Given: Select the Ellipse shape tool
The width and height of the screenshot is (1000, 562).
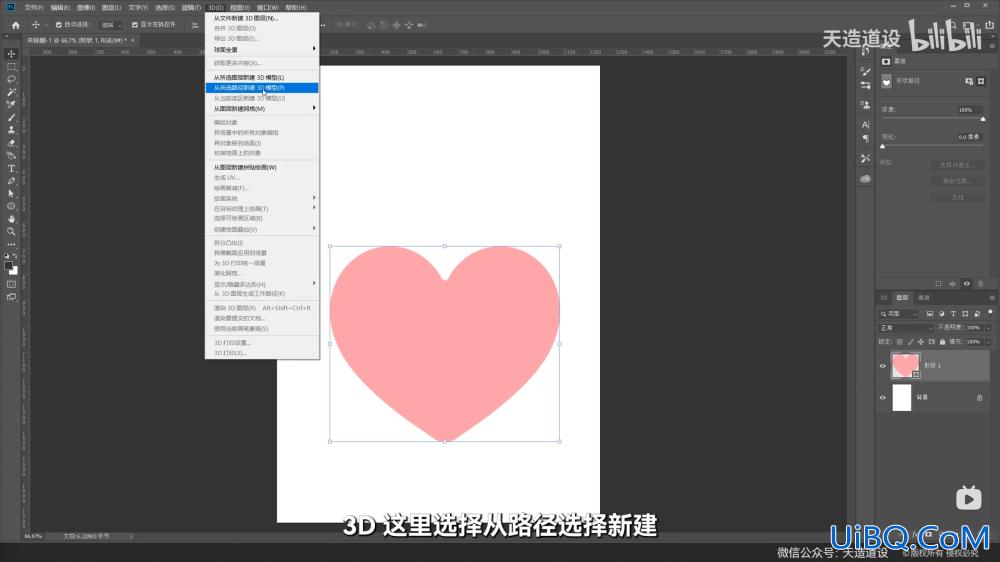Looking at the screenshot, I should (x=11, y=206).
